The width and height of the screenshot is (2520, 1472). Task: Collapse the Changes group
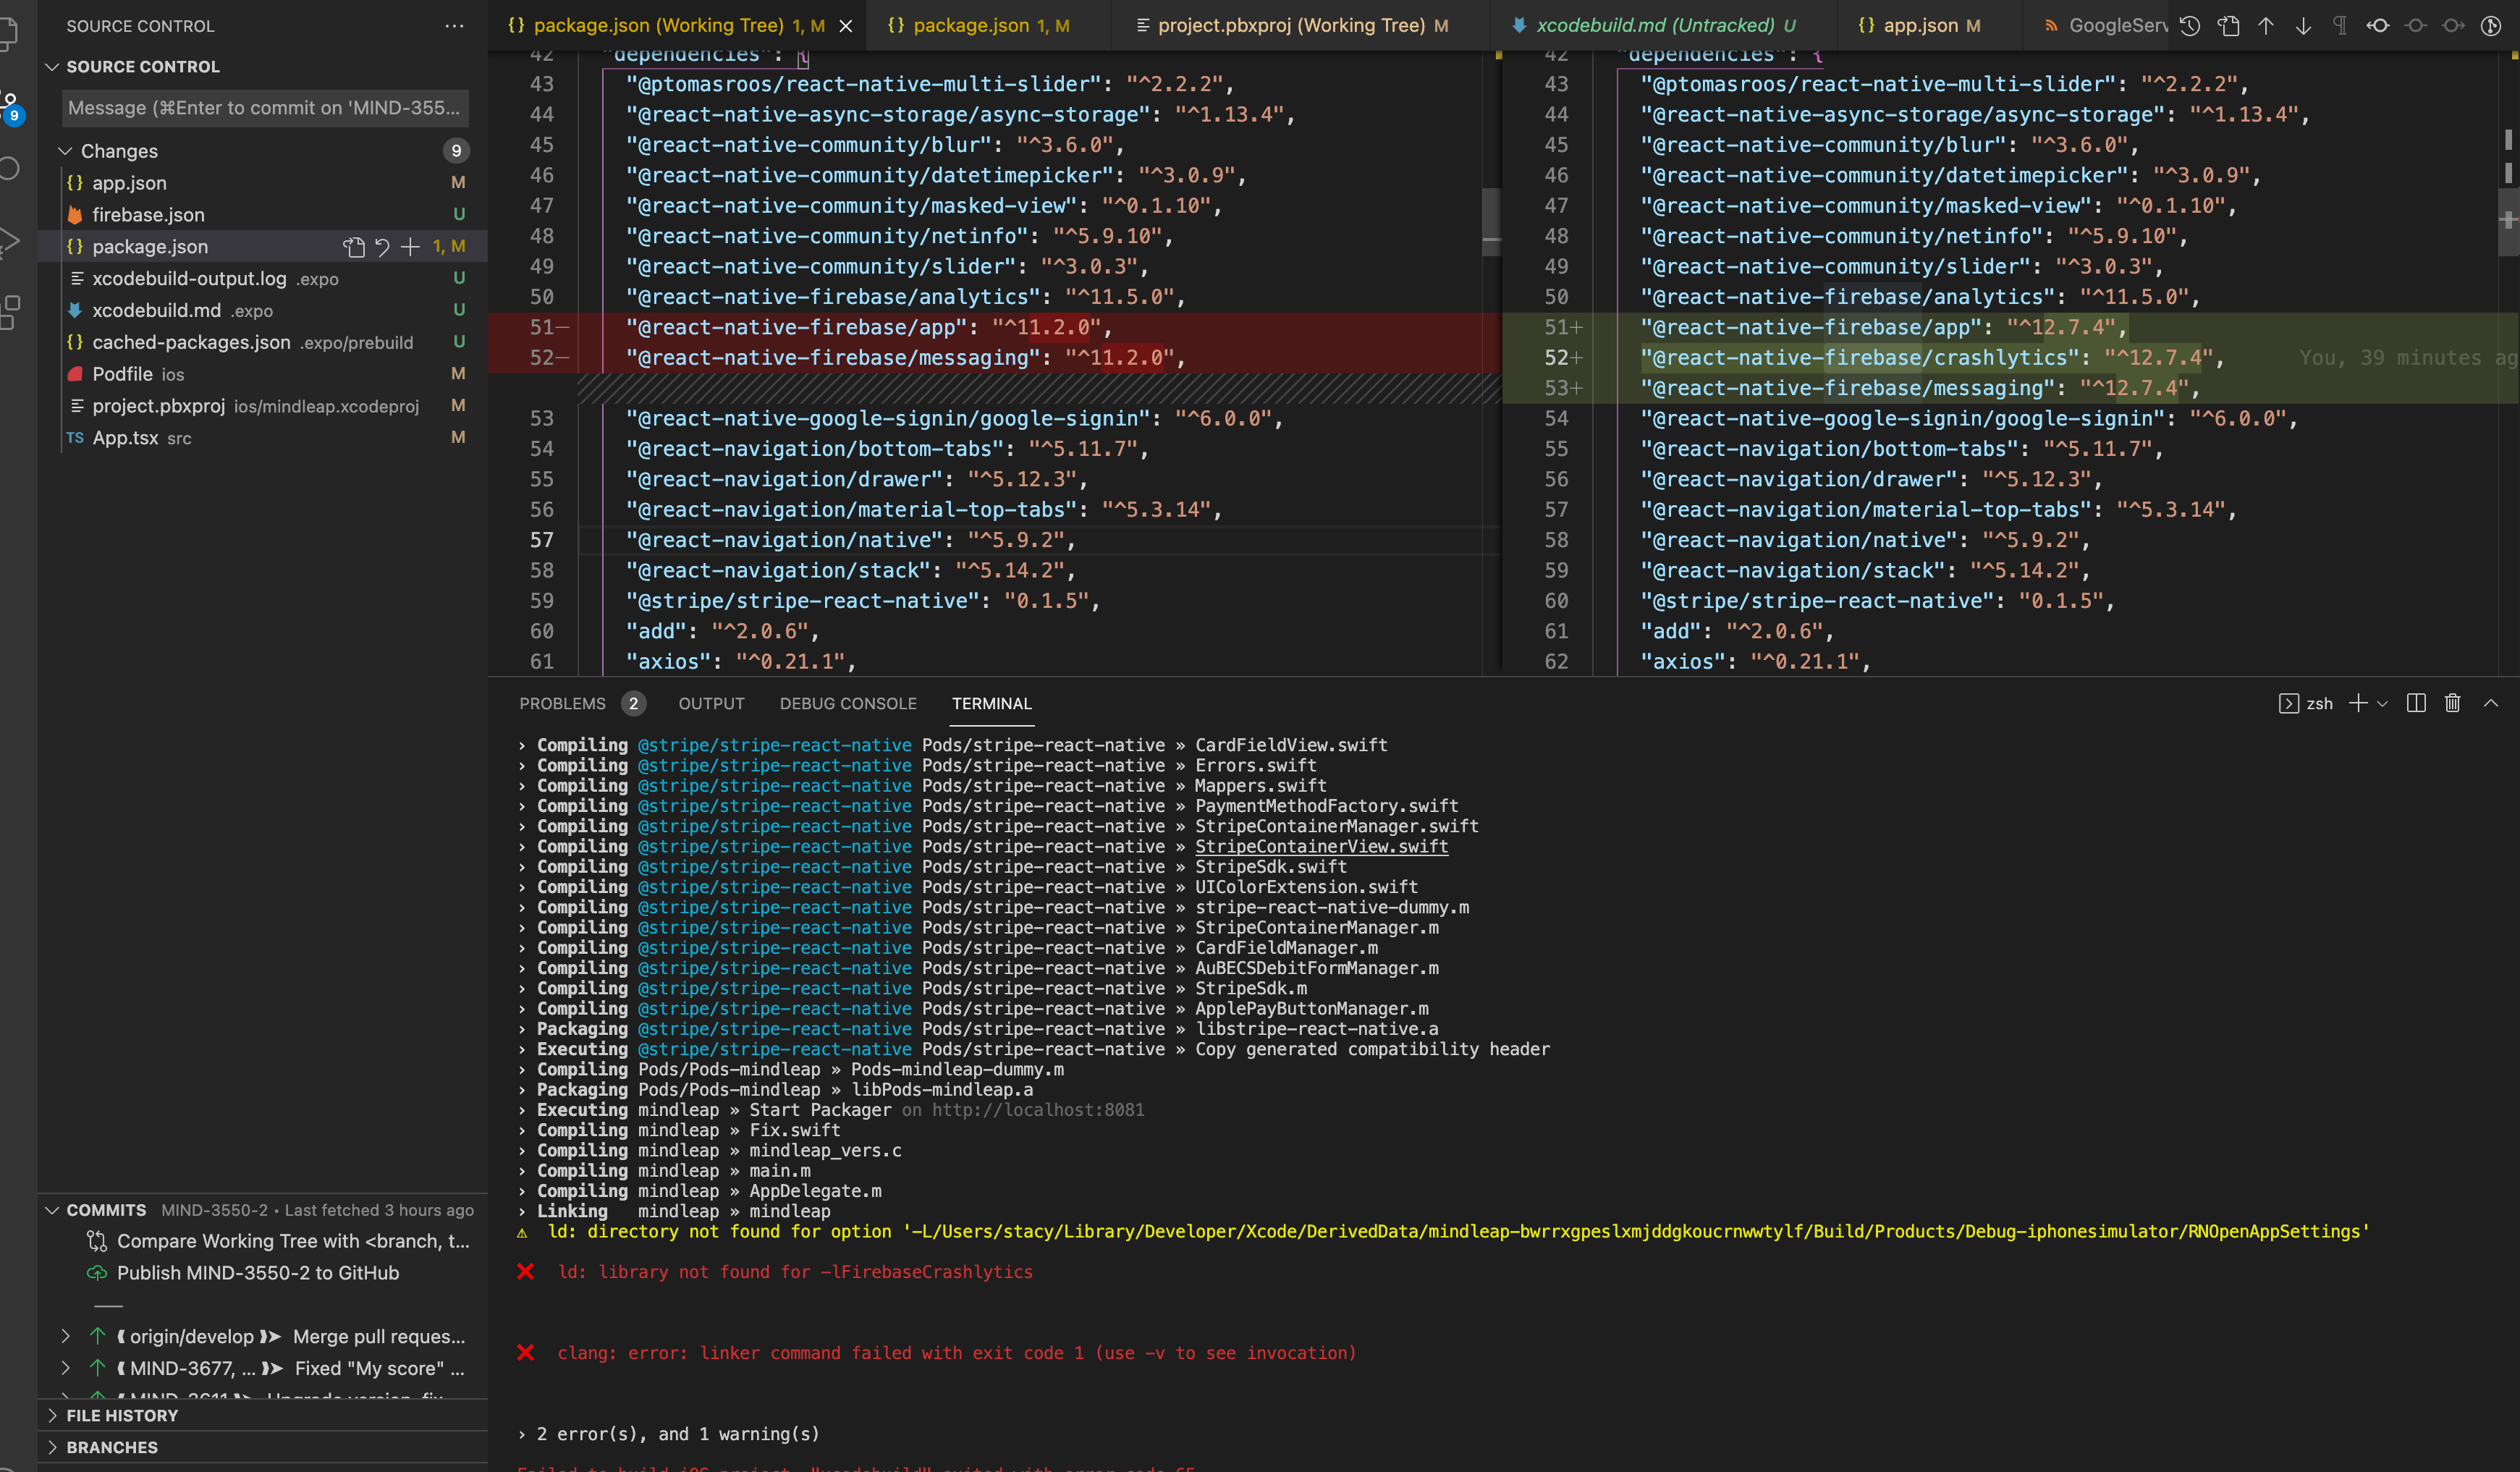65,151
